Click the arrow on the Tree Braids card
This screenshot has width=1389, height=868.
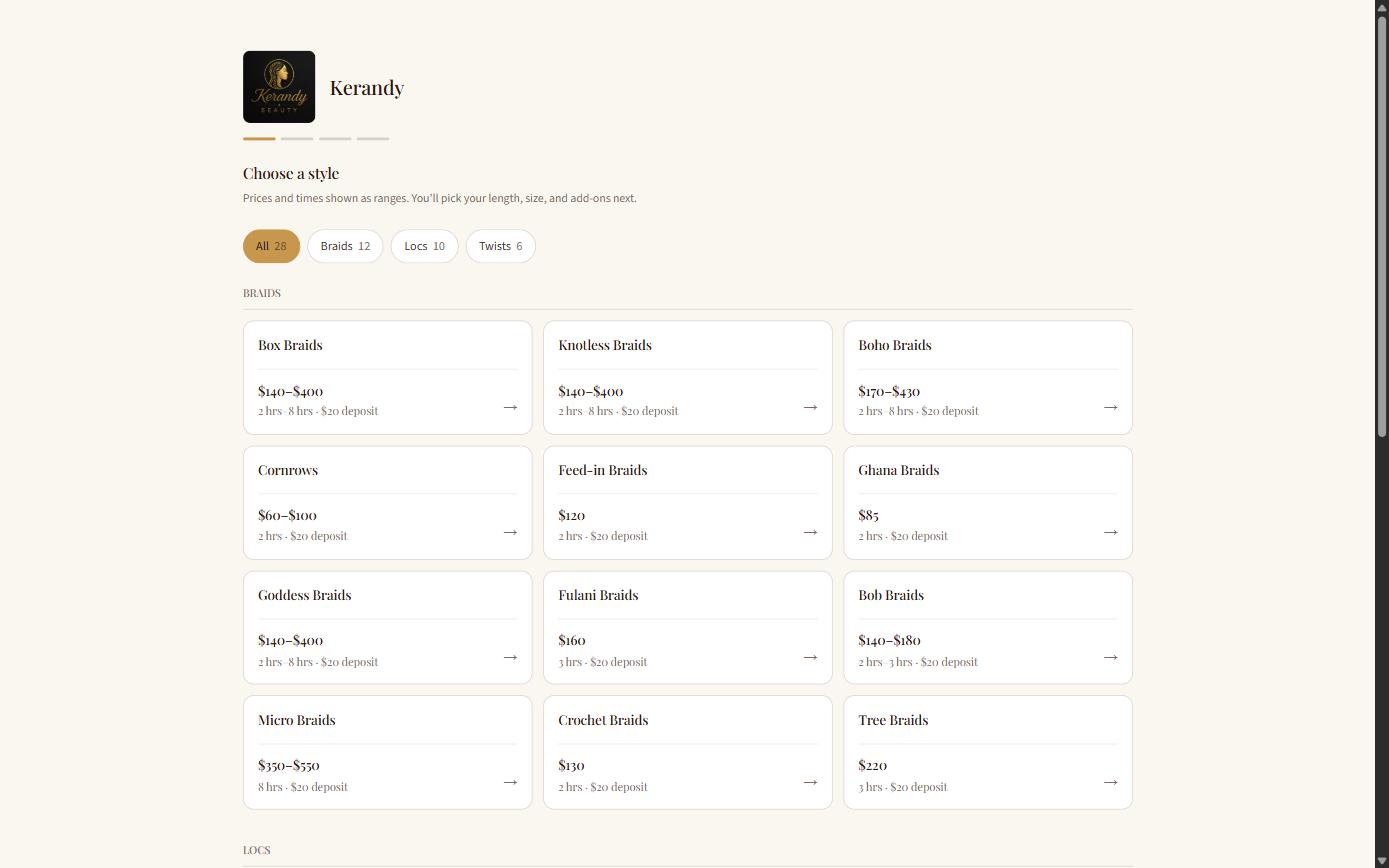click(x=1110, y=782)
